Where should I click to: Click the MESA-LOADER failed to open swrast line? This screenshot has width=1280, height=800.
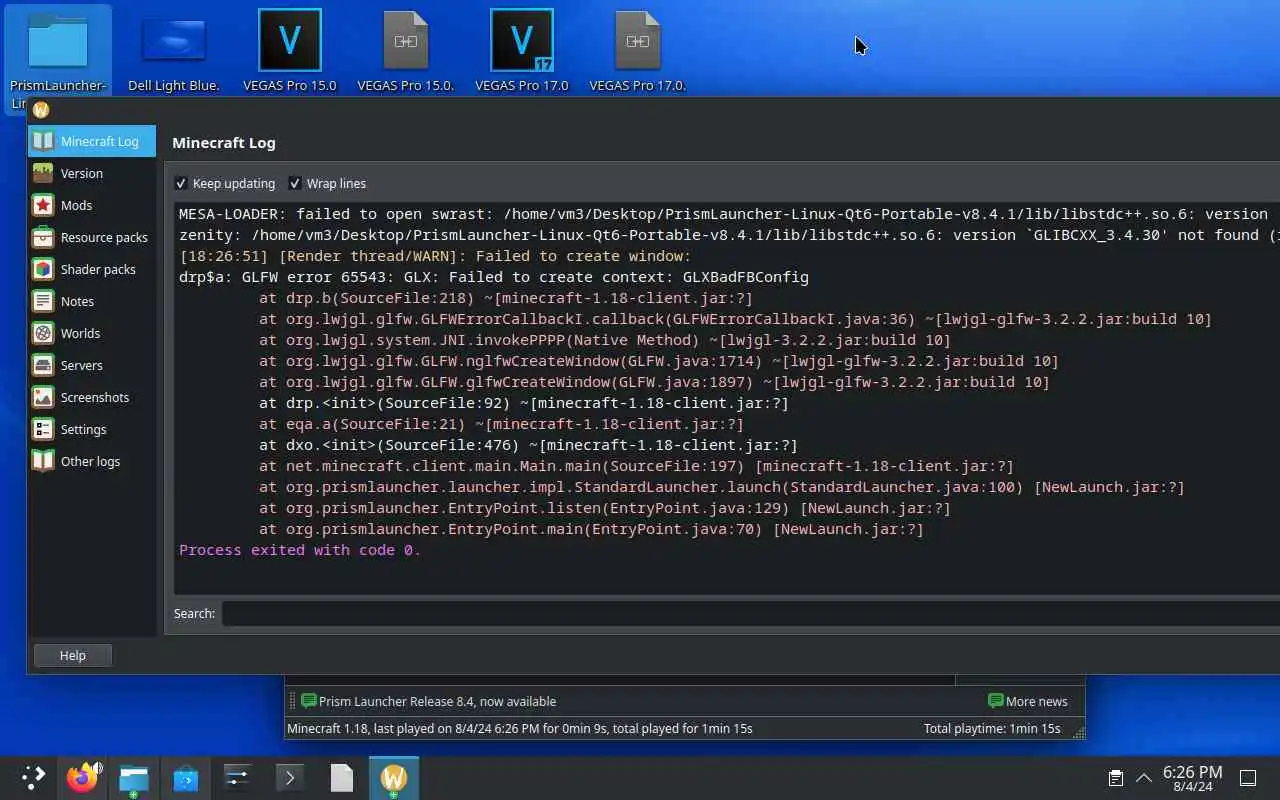point(725,214)
